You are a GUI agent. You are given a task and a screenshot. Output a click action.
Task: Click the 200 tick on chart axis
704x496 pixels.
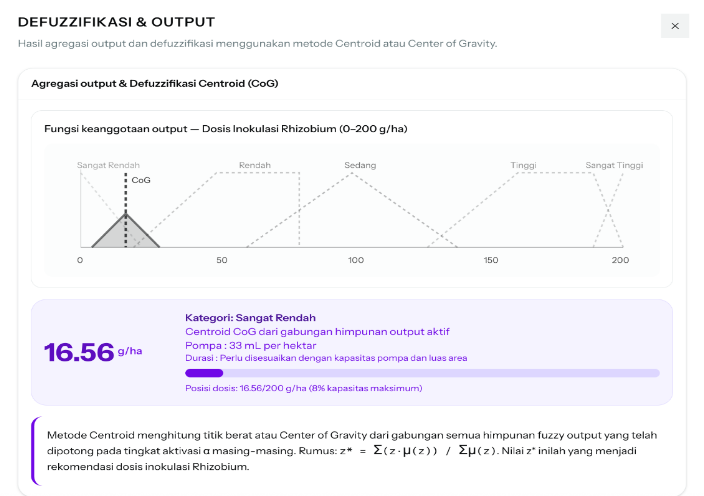tap(620, 260)
